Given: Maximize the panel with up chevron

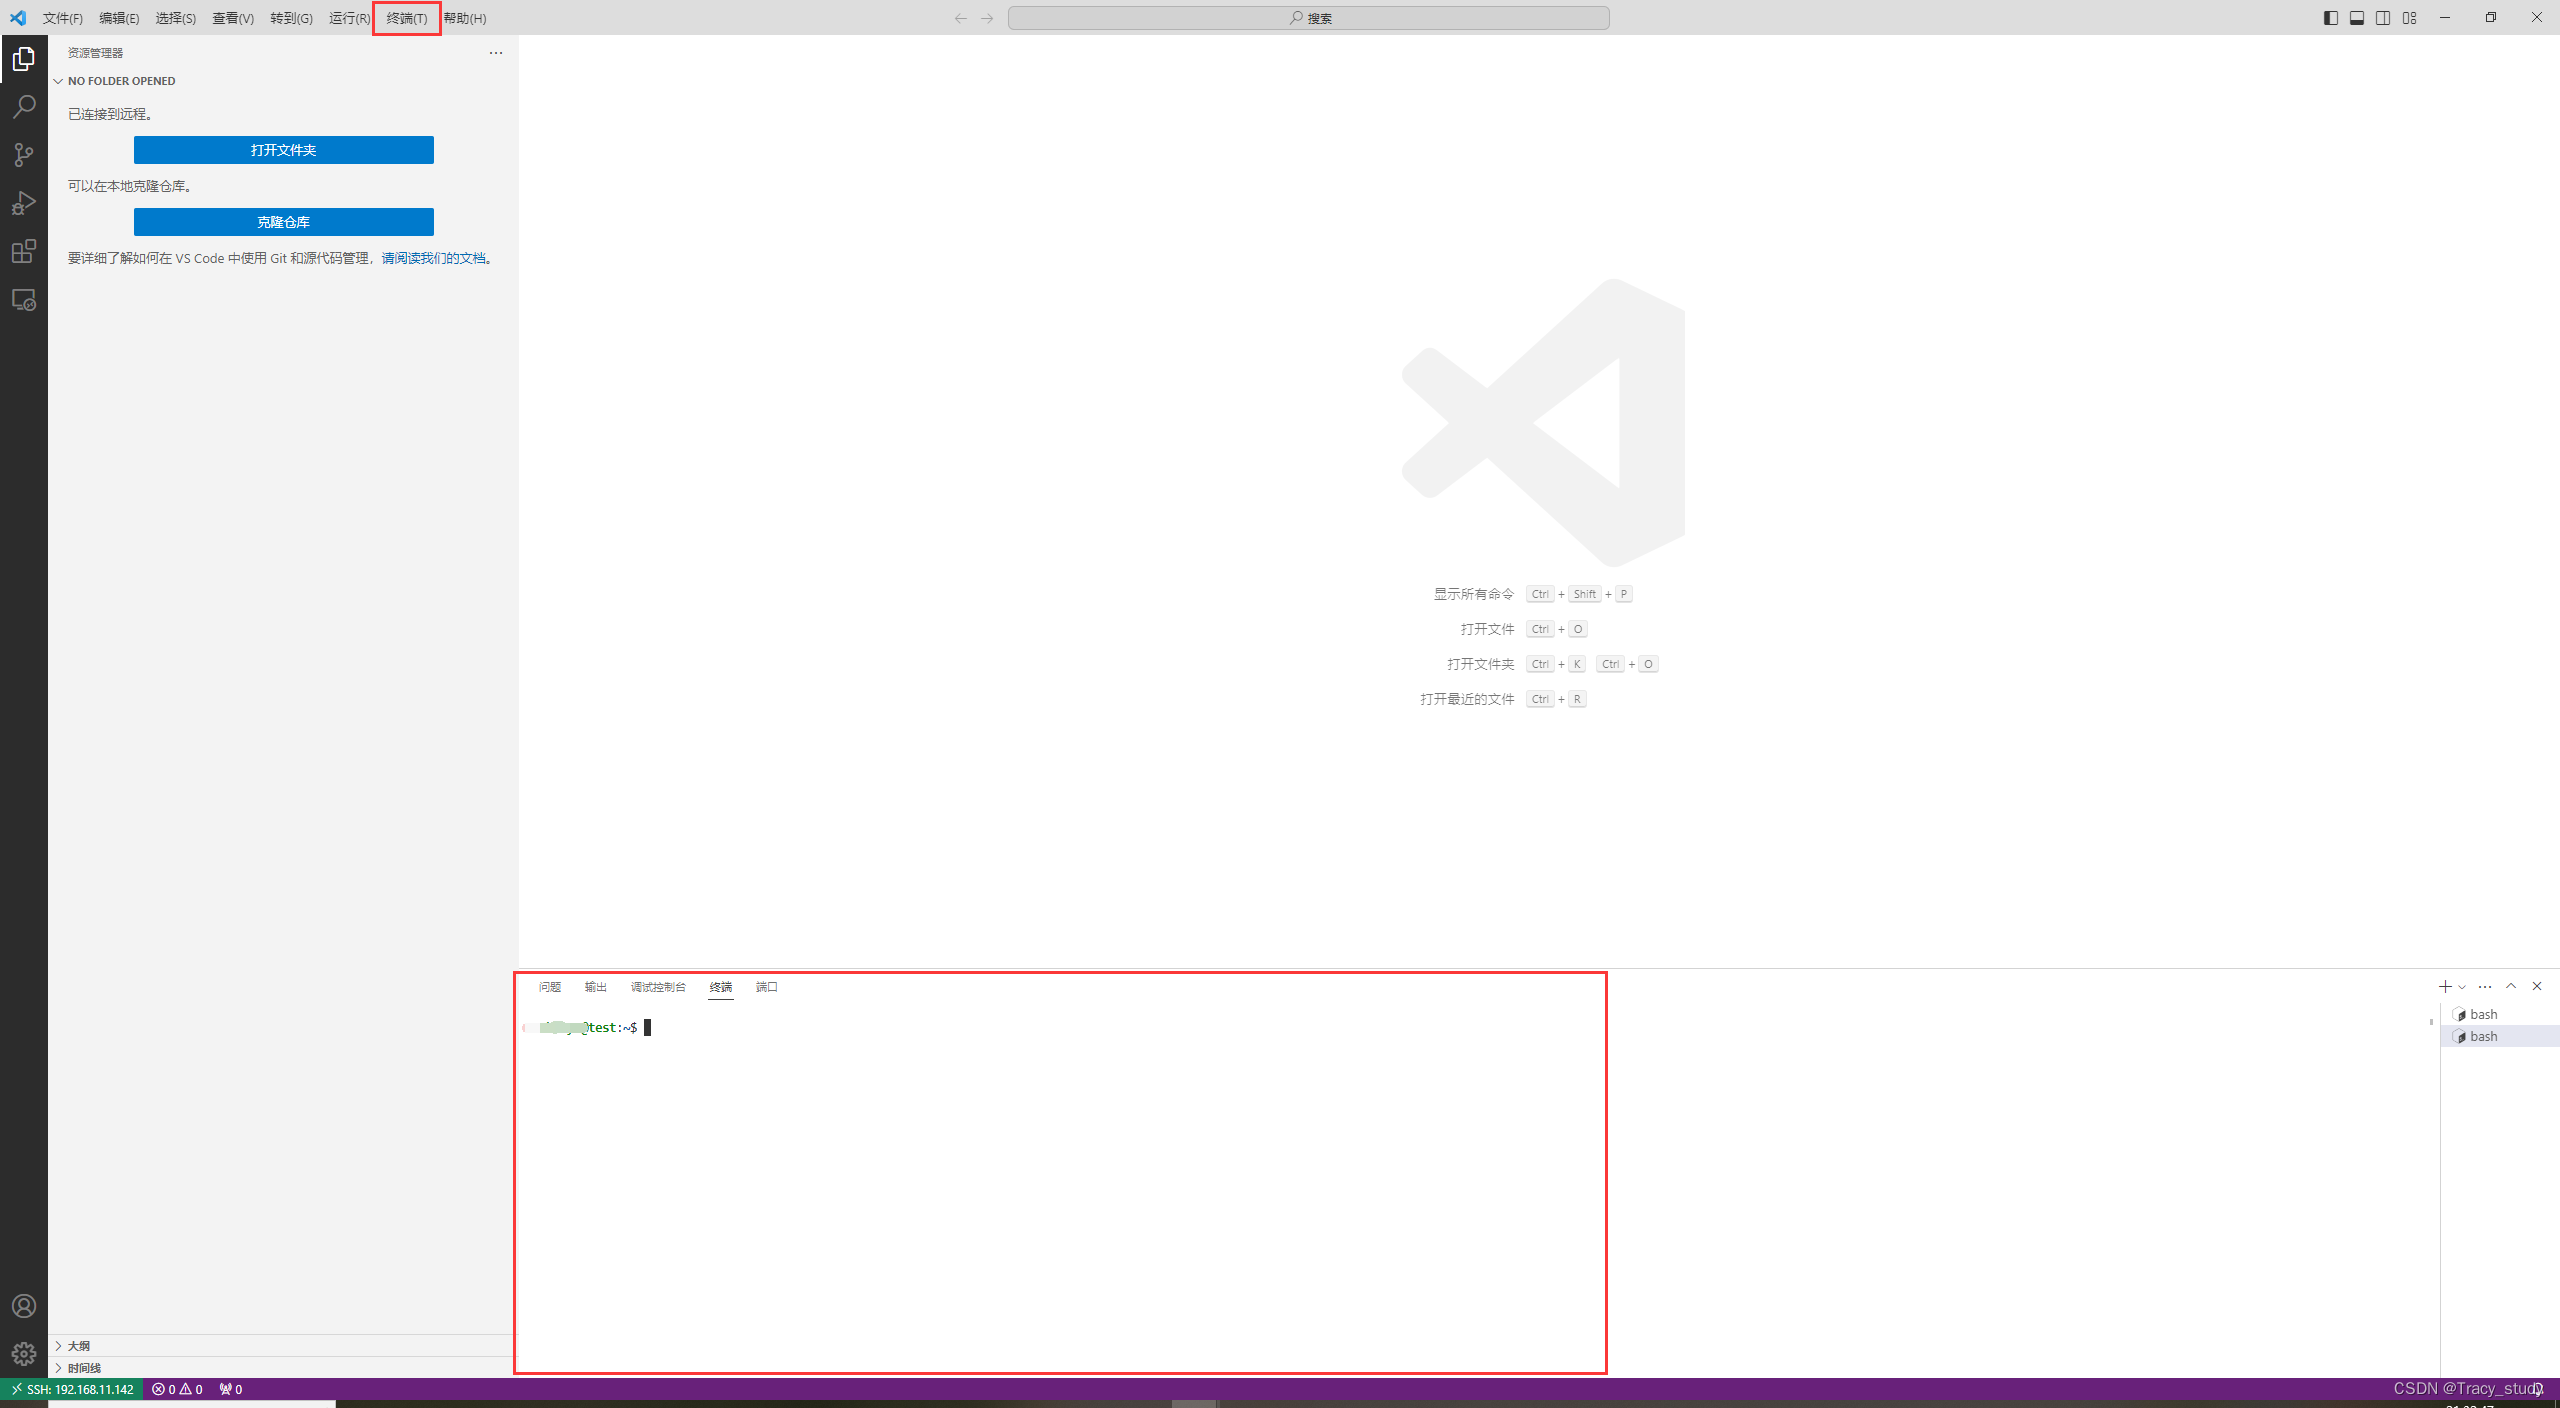Looking at the screenshot, I should (x=2511, y=986).
